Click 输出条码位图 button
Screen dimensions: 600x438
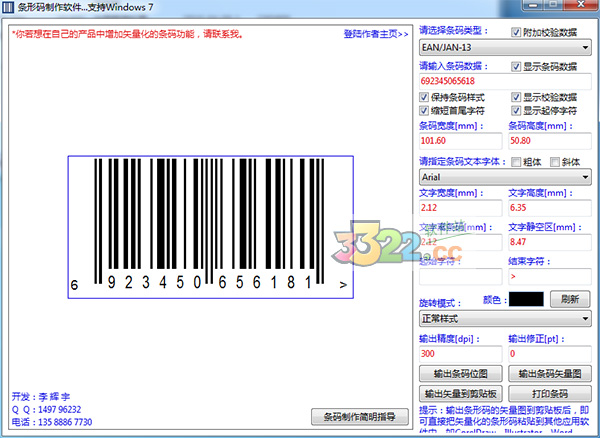461,374
